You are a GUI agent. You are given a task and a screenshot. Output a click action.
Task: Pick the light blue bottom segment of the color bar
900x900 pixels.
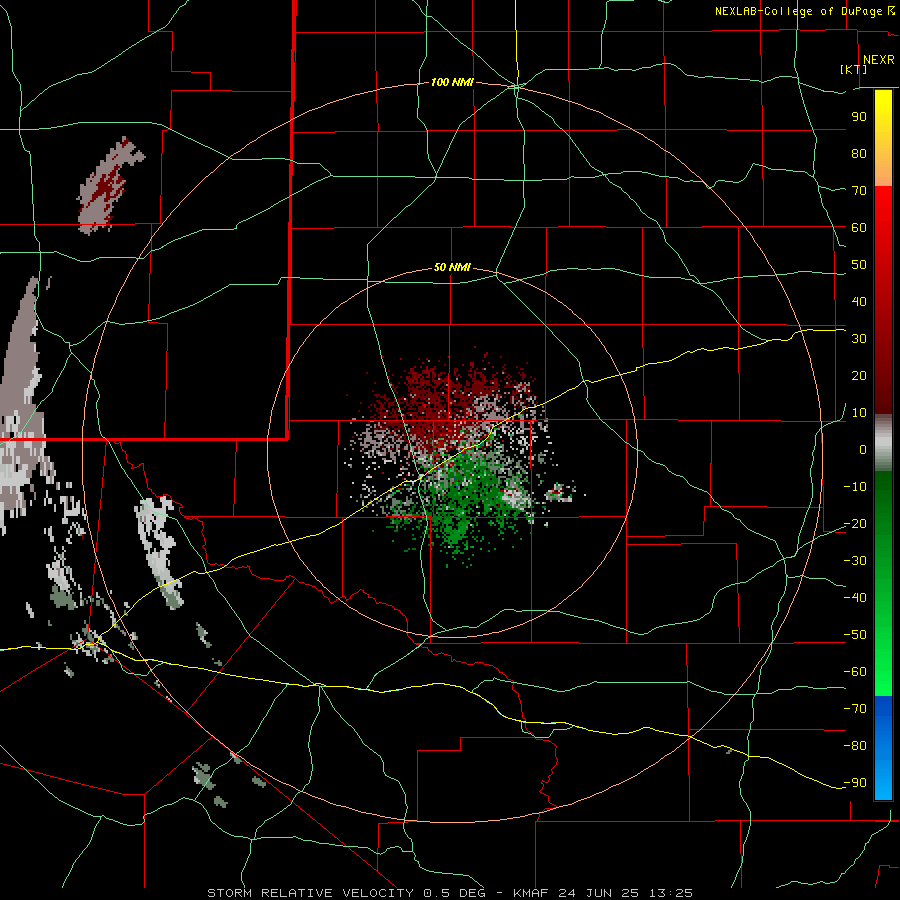click(883, 781)
